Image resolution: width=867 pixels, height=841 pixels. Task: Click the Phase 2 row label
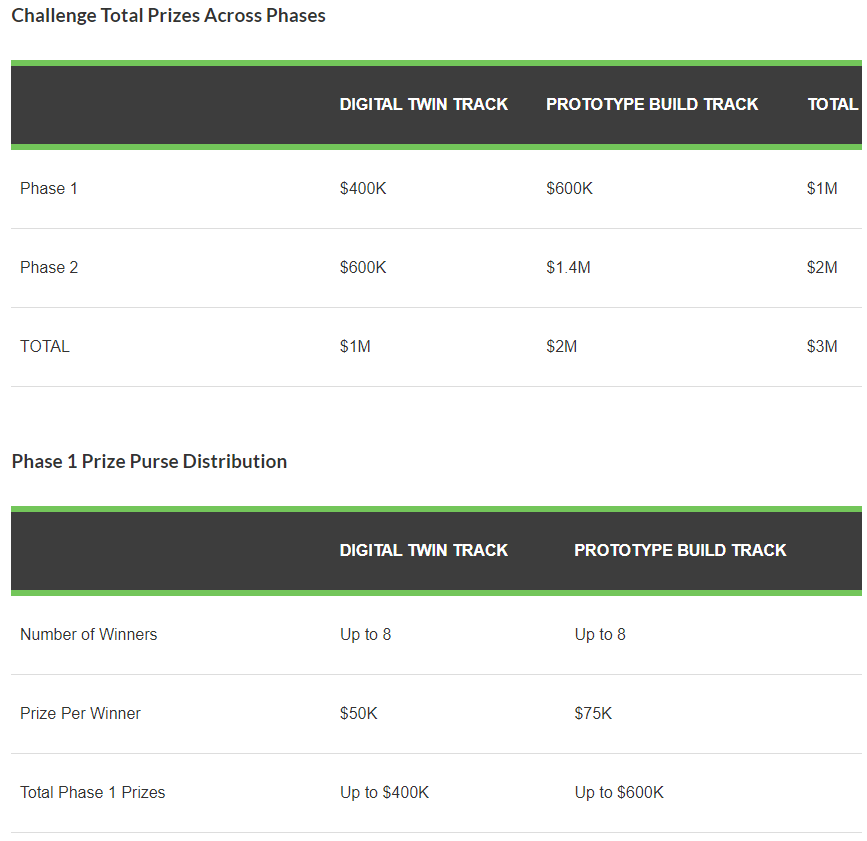[x=49, y=268]
